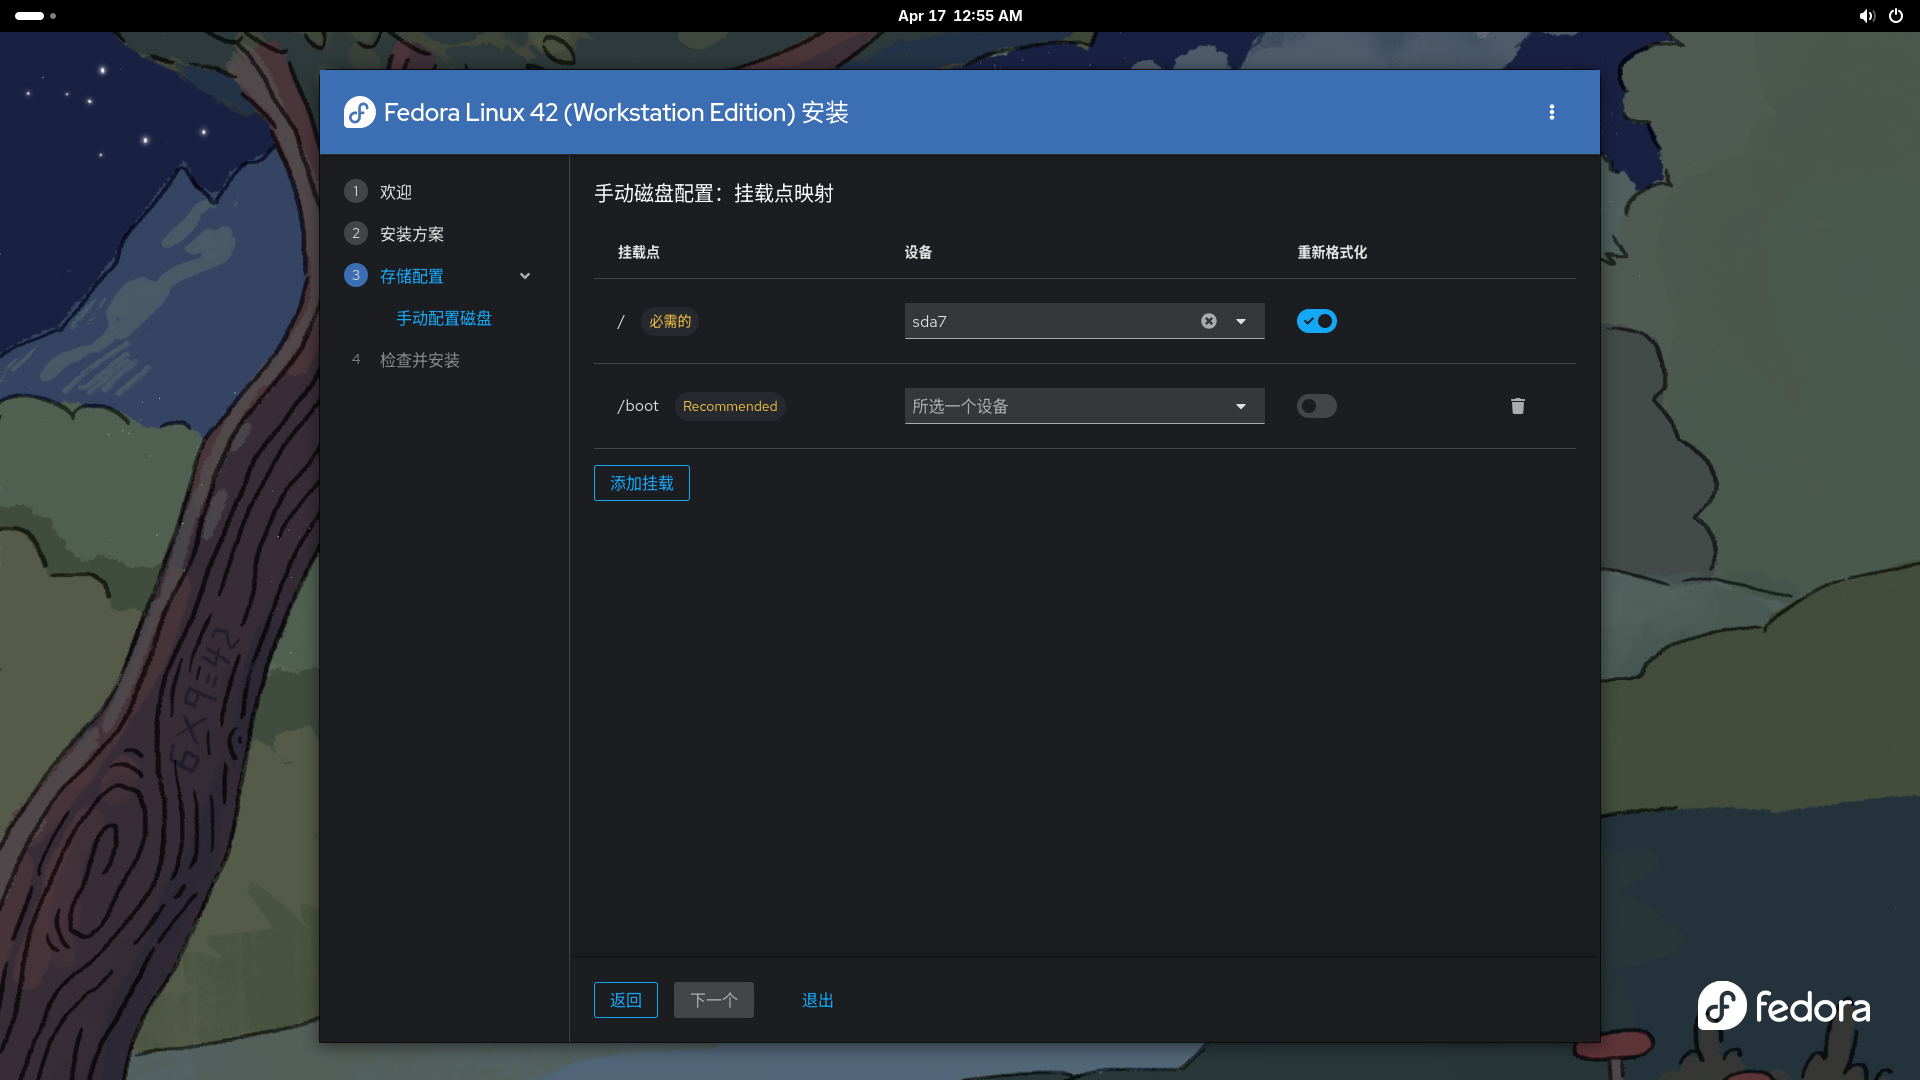Click the 存储配置 step label
The height and width of the screenshot is (1080, 1920).
tap(411, 276)
